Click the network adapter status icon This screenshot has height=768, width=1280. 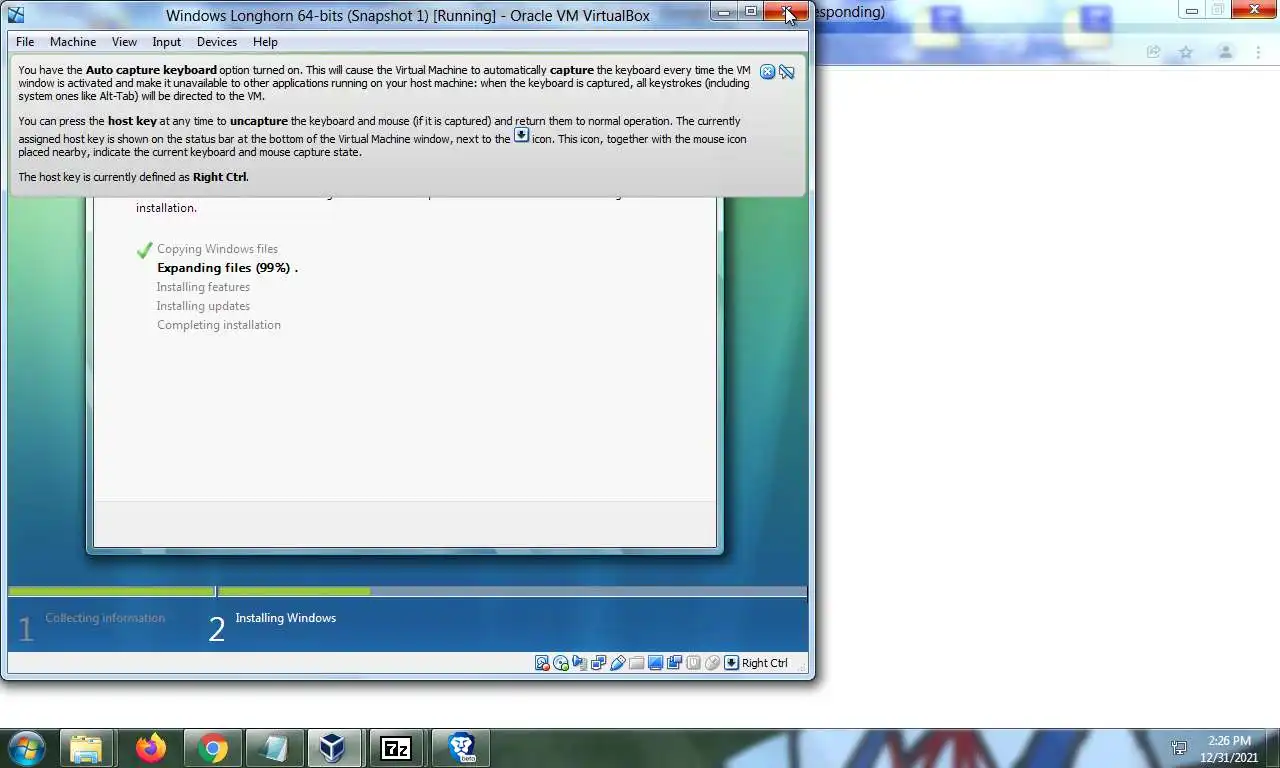pos(598,663)
